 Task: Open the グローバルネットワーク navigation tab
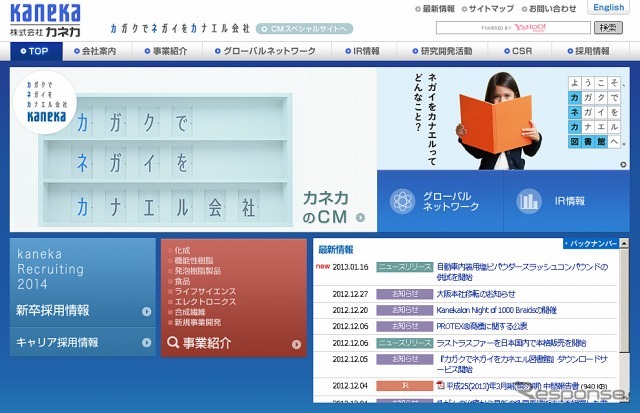(x=267, y=51)
